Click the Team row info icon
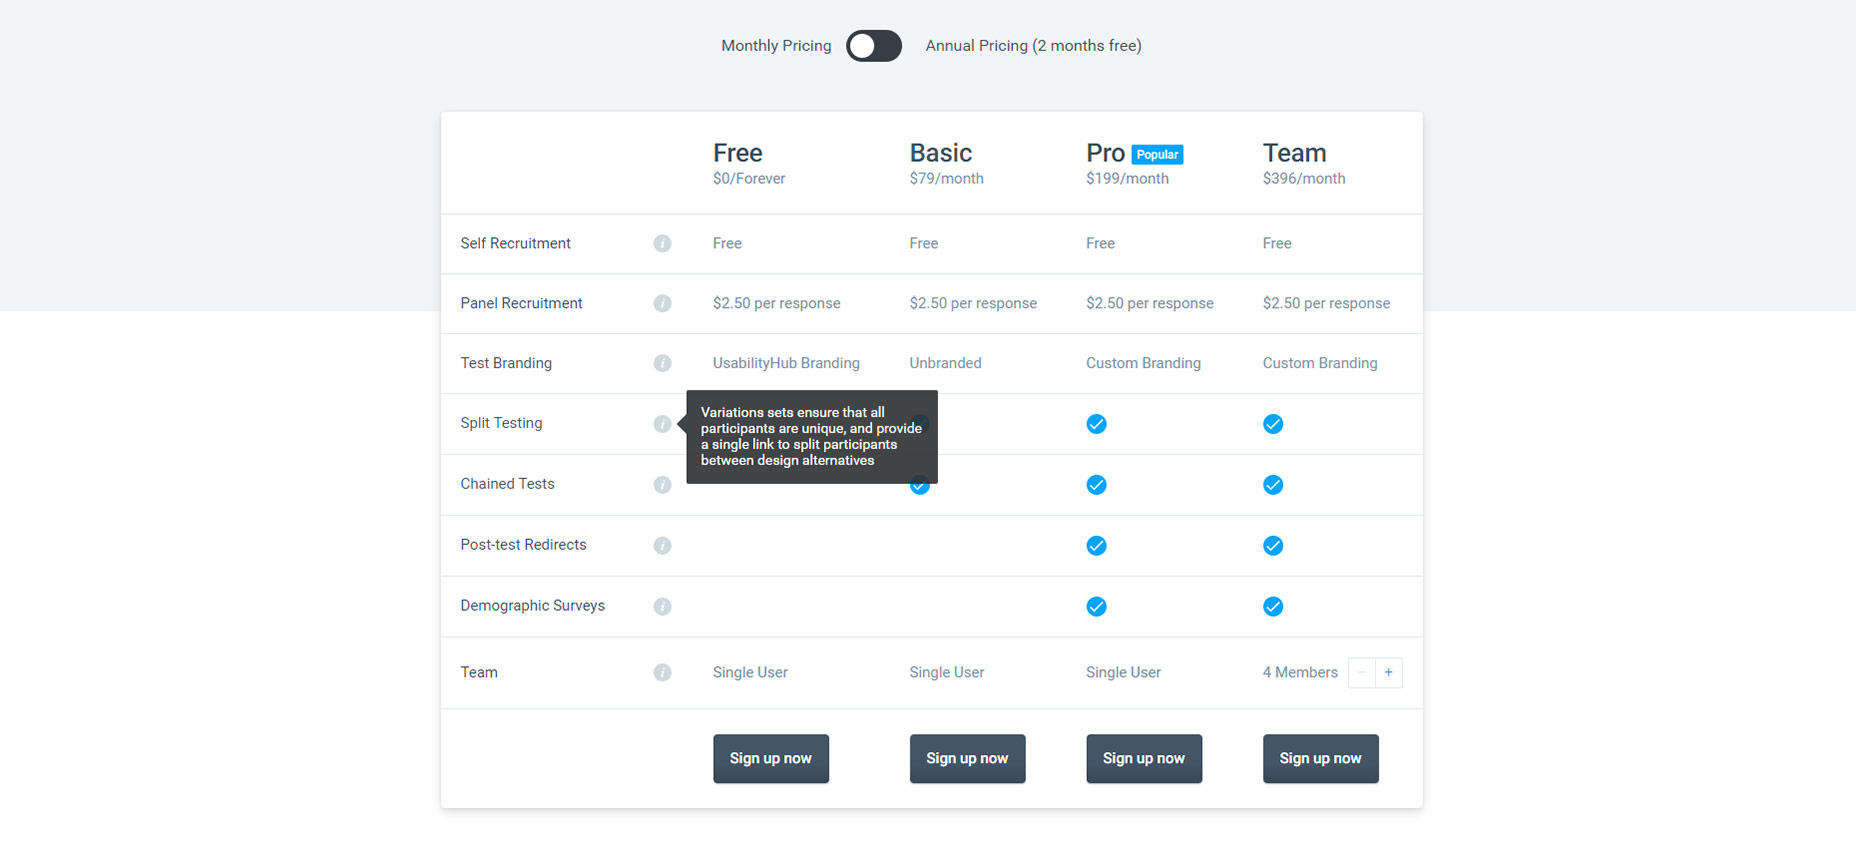Viewport: 1856px width, 845px height. point(662,673)
